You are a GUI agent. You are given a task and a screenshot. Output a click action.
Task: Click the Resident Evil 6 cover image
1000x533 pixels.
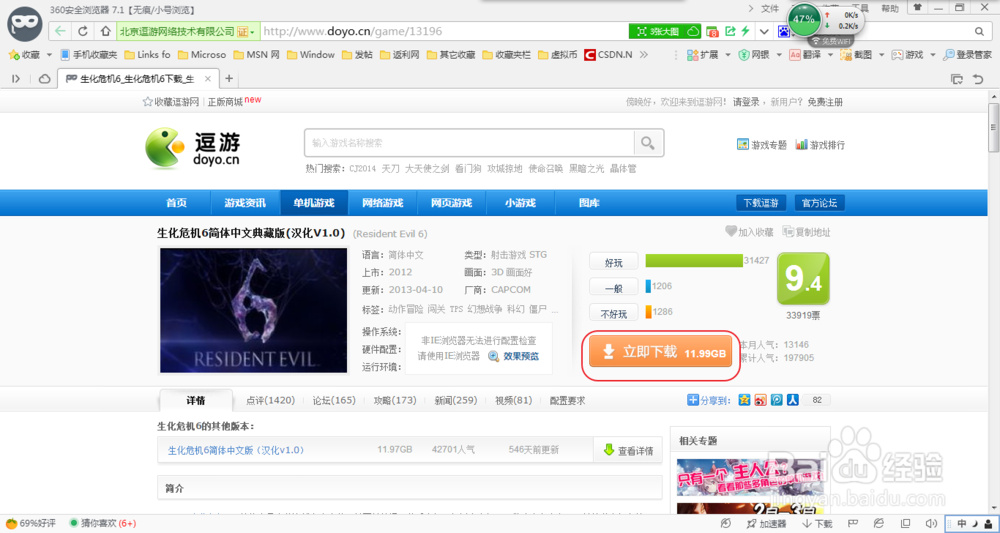click(254, 310)
